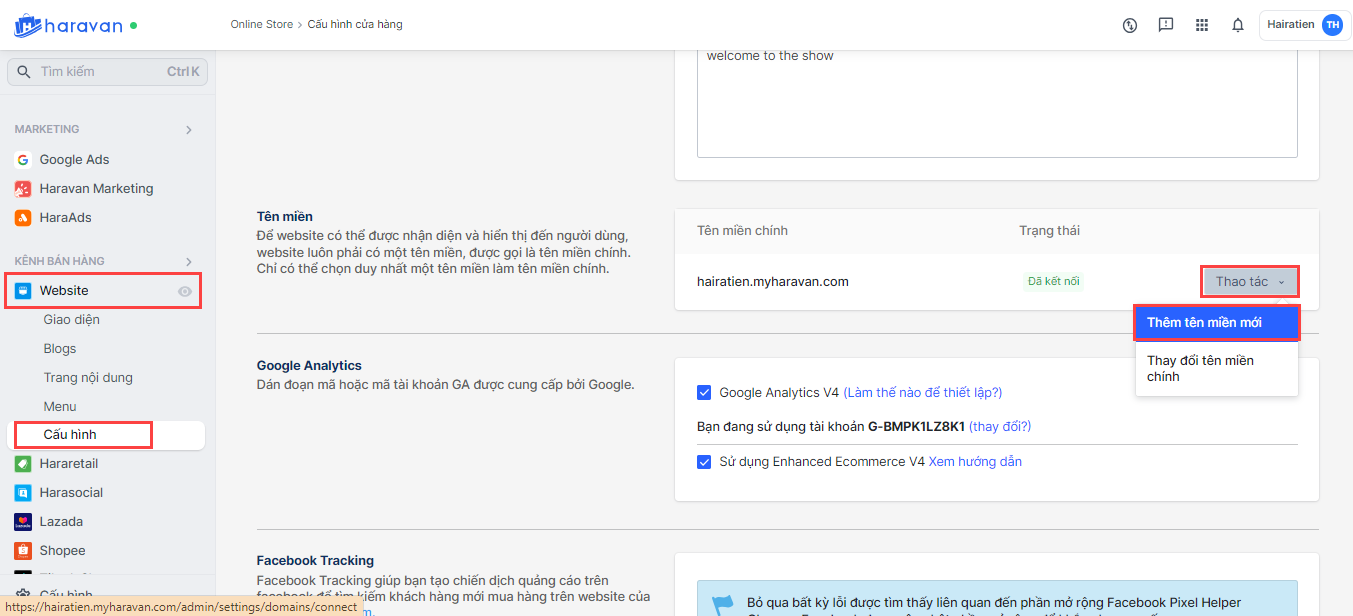1353x616 pixels.
Task: Focus the Tìm kiếm search field
Action: click(100, 72)
